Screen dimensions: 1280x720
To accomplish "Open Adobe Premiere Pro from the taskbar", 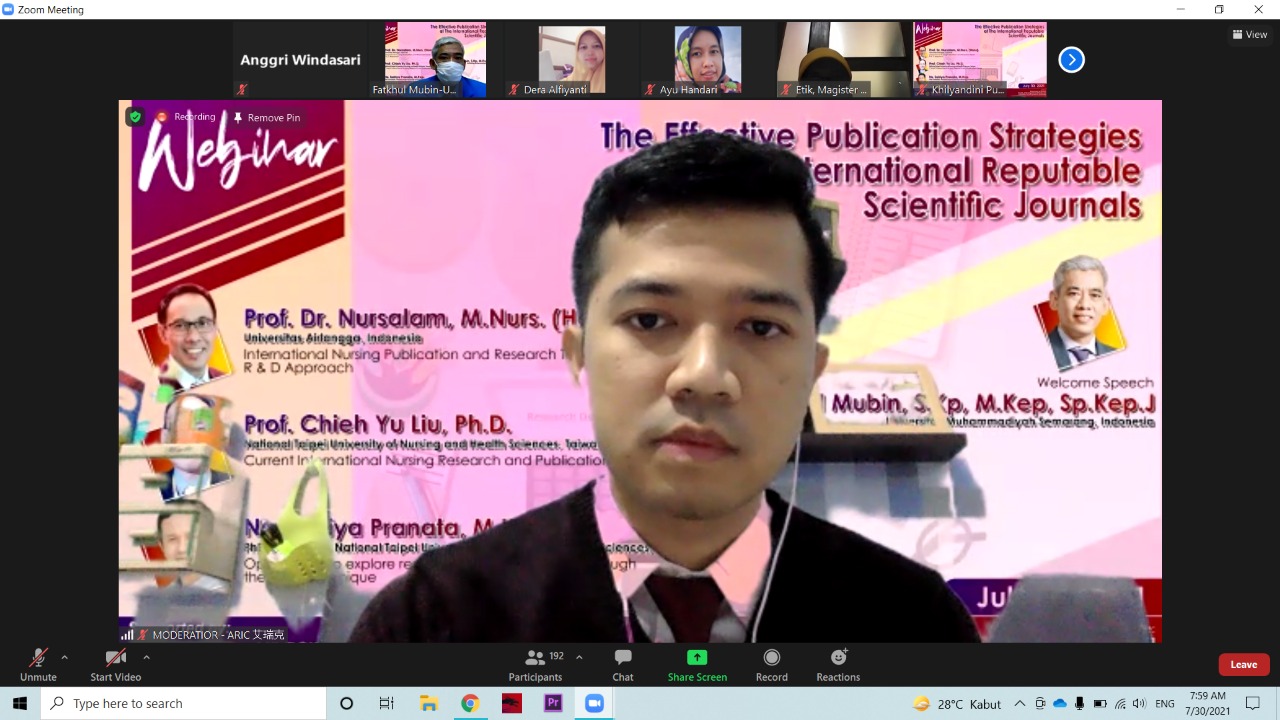I will 553,703.
